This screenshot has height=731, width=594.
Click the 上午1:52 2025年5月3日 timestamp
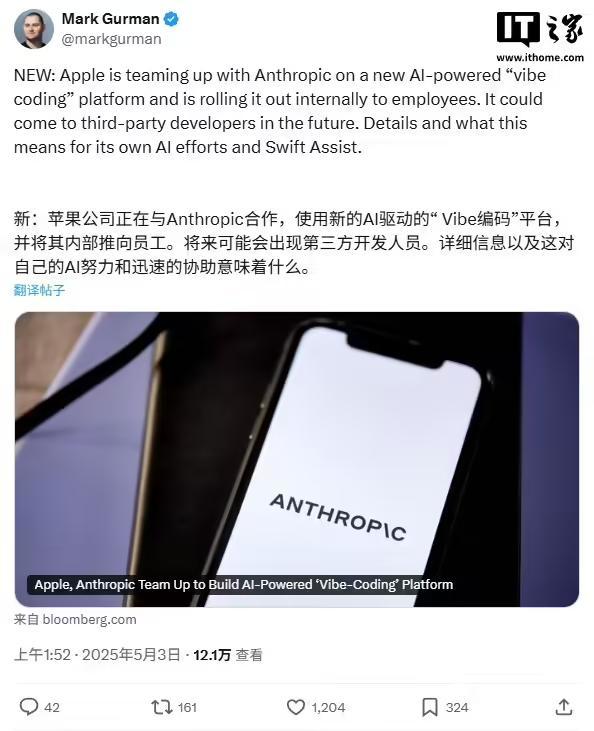pos(97,655)
